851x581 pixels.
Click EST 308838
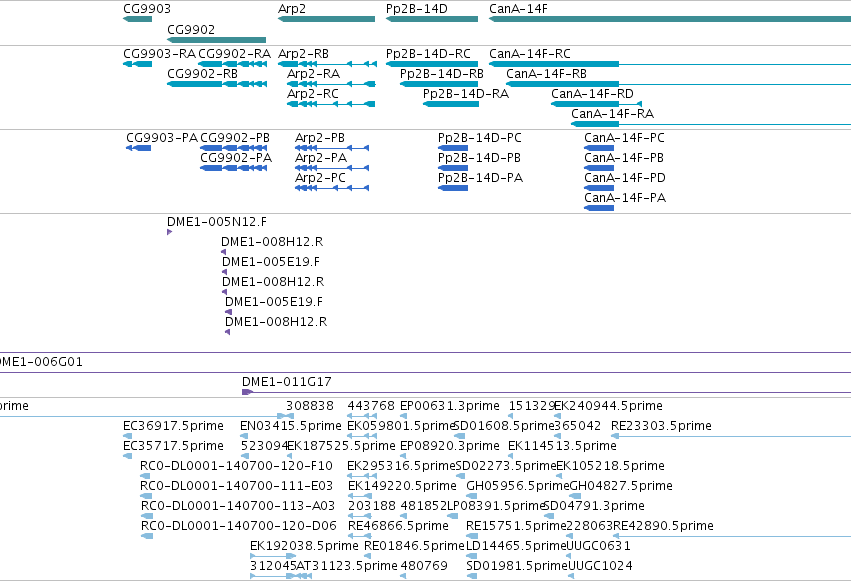[x=290, y=416]
